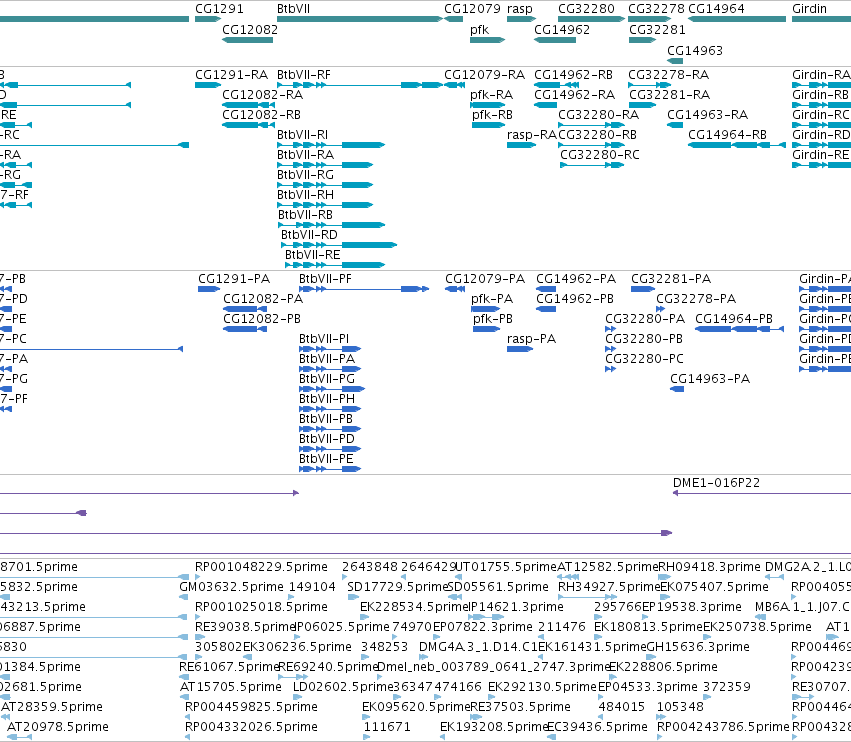The image size is (851, 742).
Task: Click the CG32280-PB protein label
Action: (644, 339)
